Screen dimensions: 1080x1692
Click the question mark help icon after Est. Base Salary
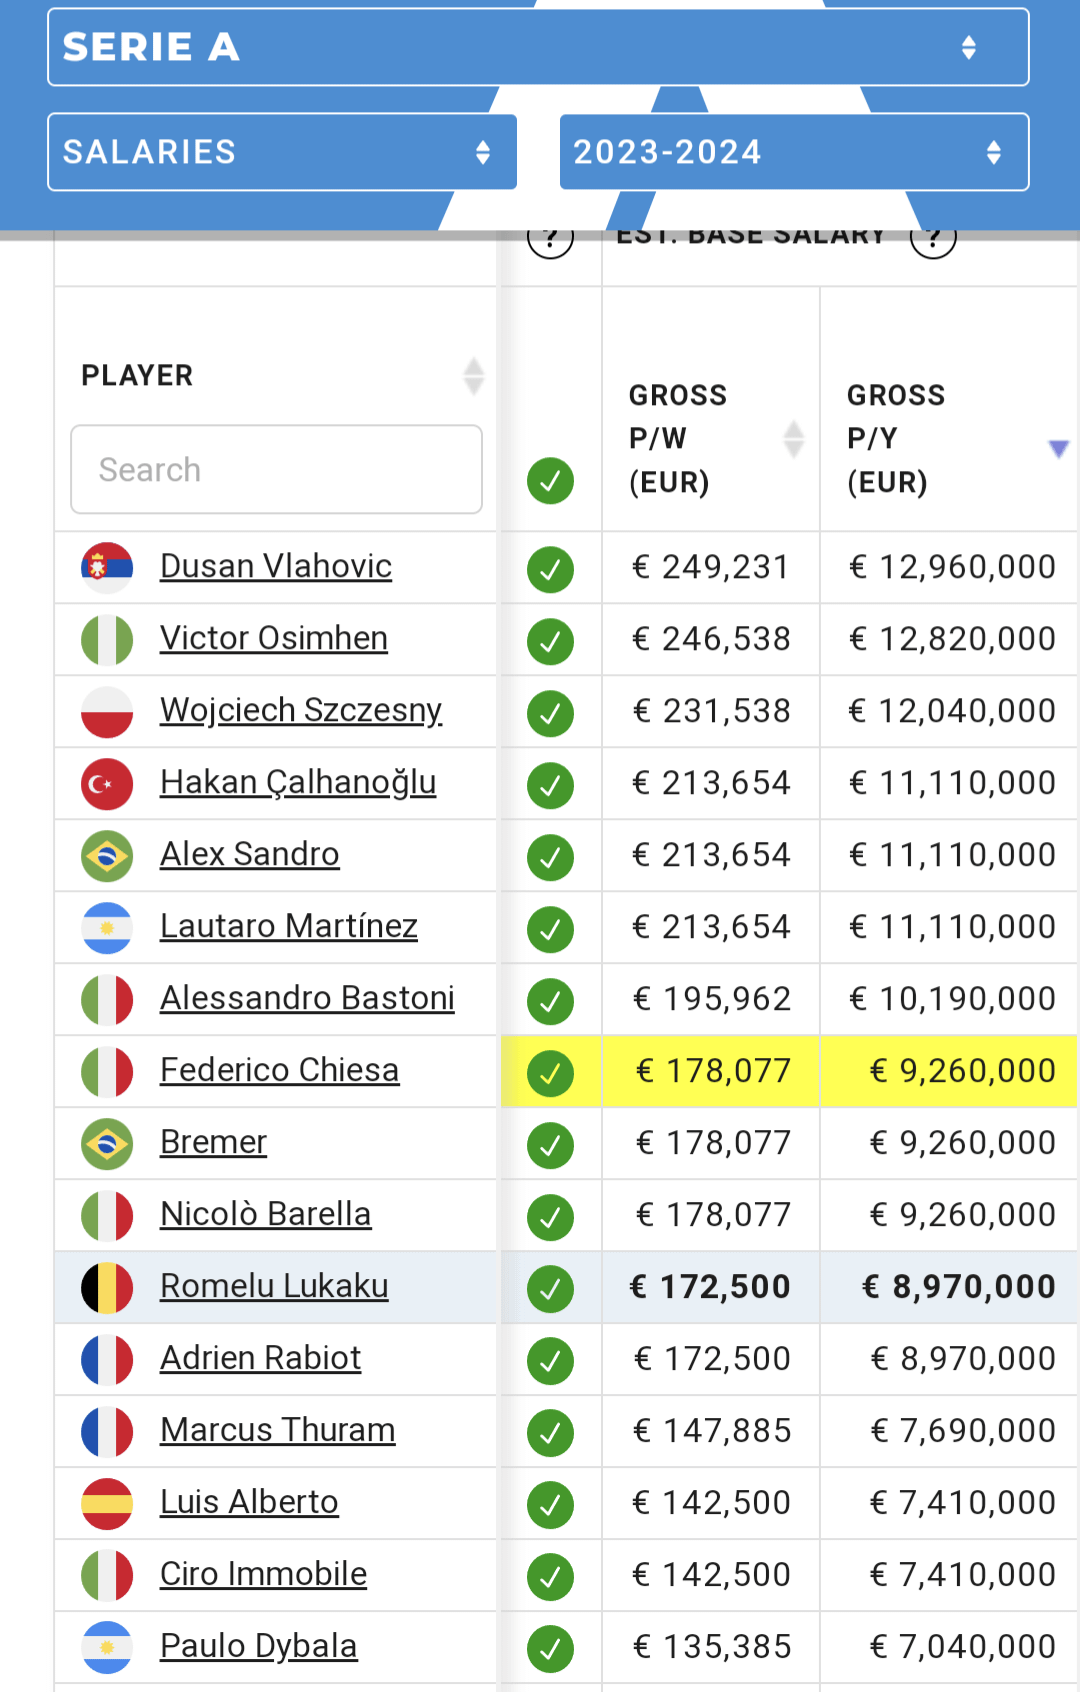[933, 240]
